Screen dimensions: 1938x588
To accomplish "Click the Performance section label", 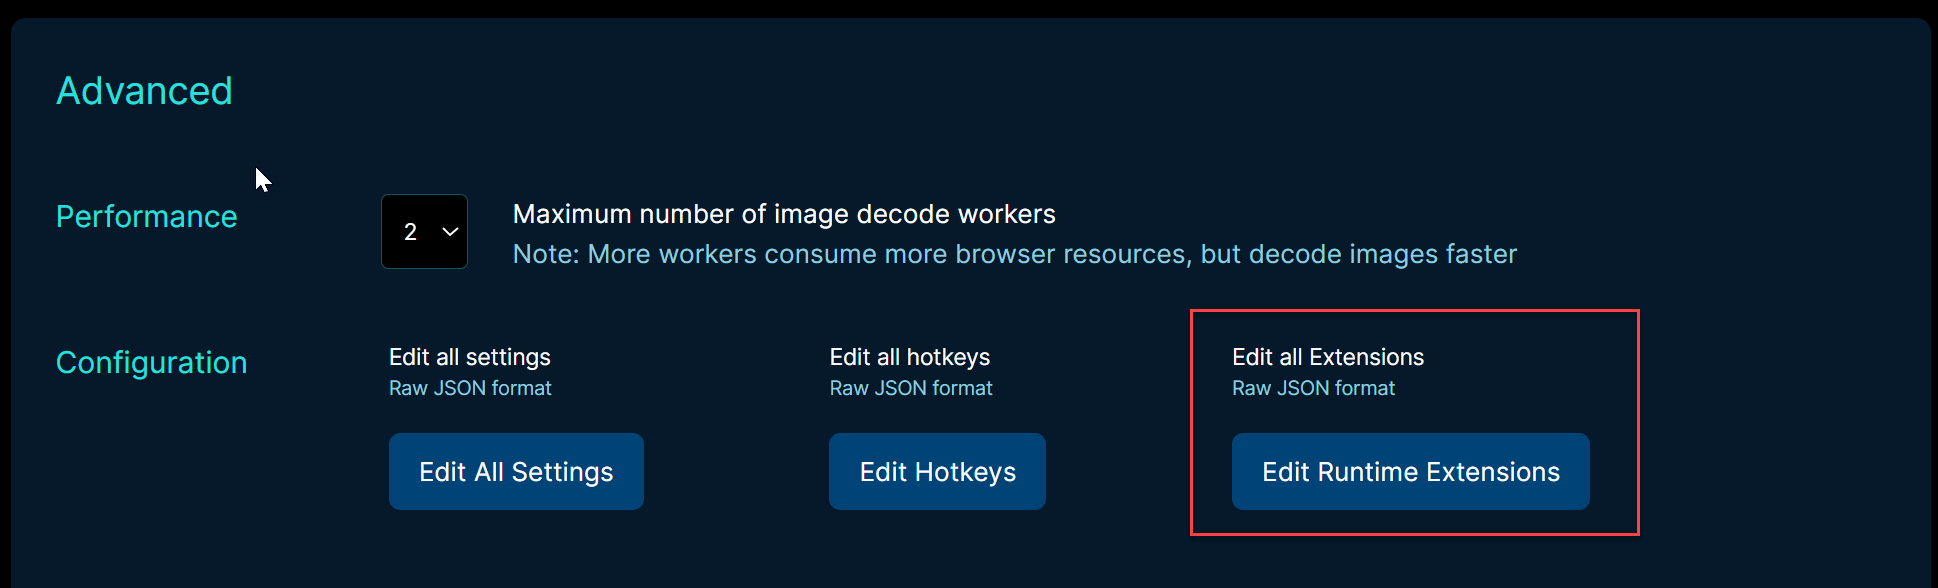I will click(146, 216).
